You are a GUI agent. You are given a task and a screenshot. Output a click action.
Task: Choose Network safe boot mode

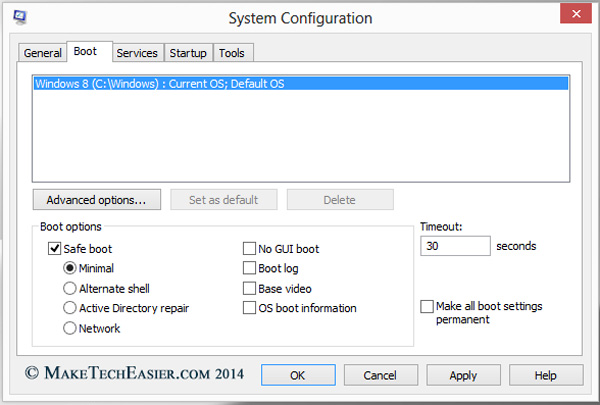(x=70, y=328)
